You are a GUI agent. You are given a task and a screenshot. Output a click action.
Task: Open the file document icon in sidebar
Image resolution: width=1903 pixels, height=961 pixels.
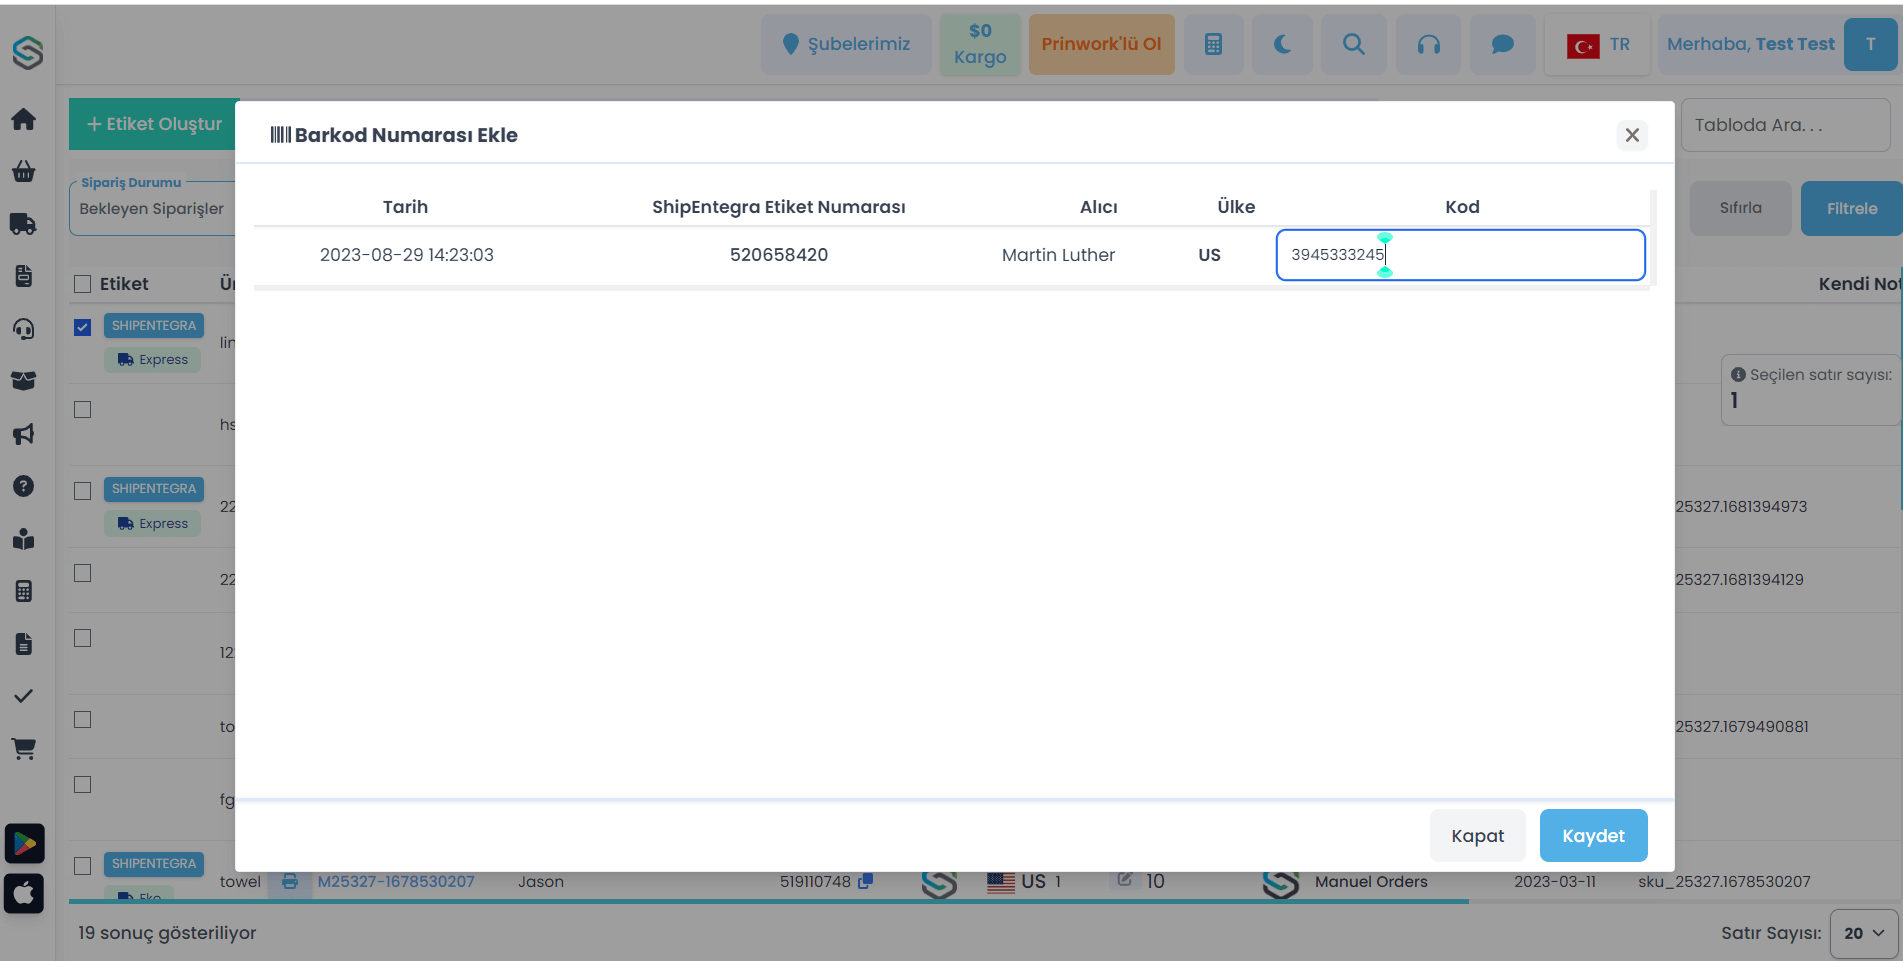[x=24, y=644]
